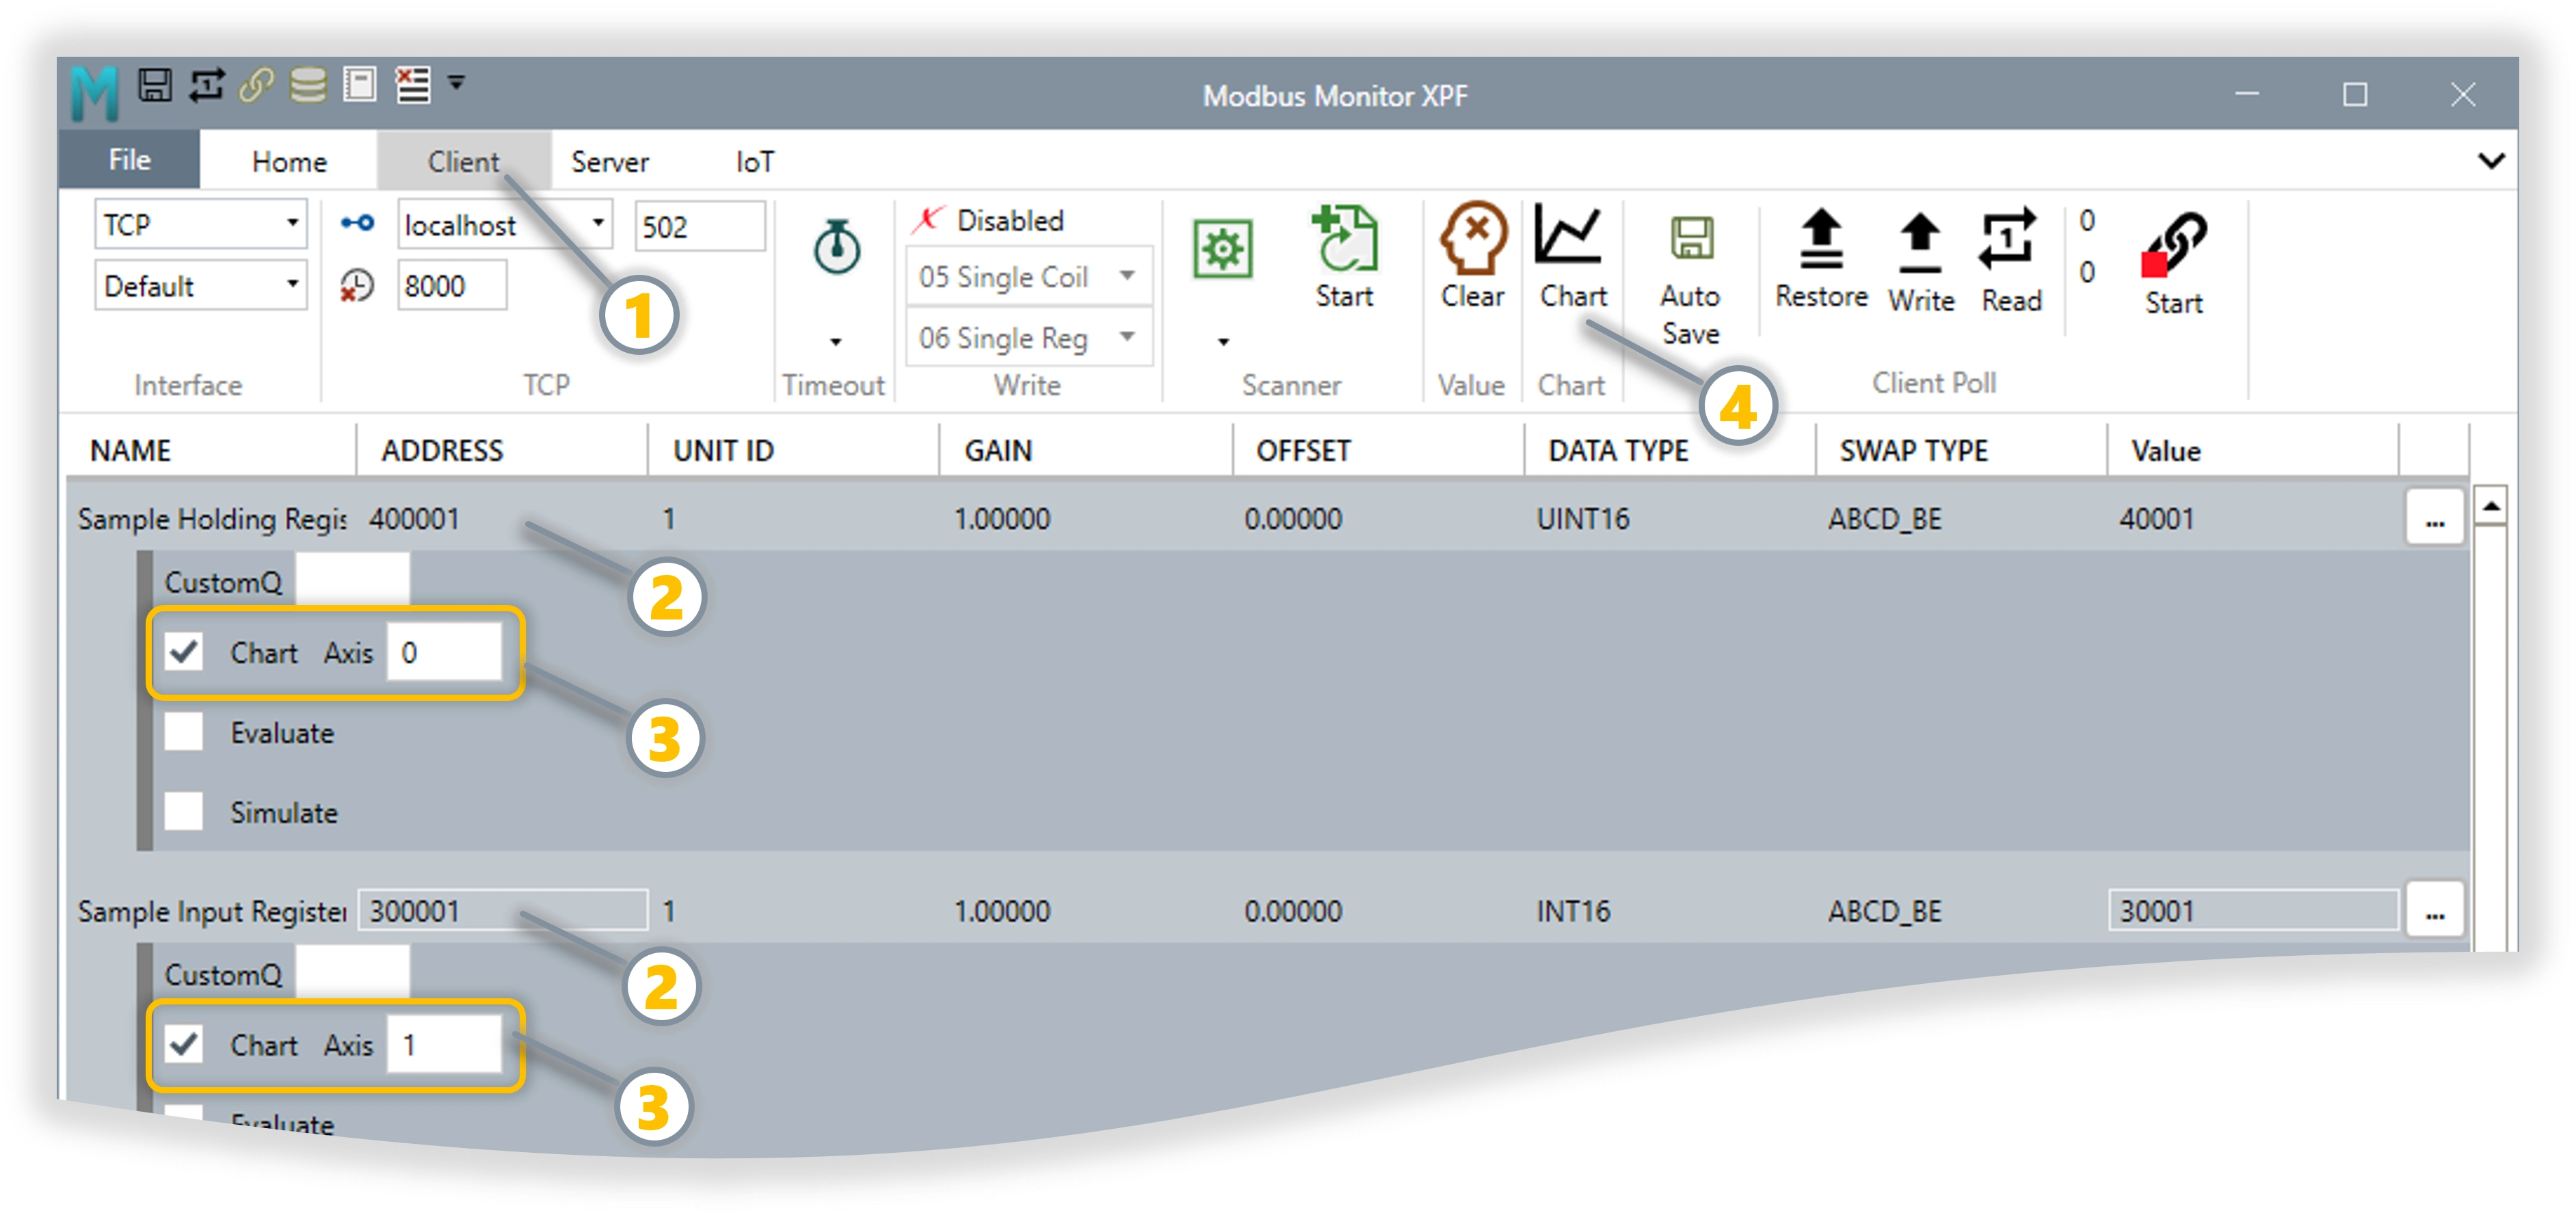Click the Read once button
Image resolution: width=2576 pixels, height=1215 pixels.
pyautogui.click(x=2010, y=261)
